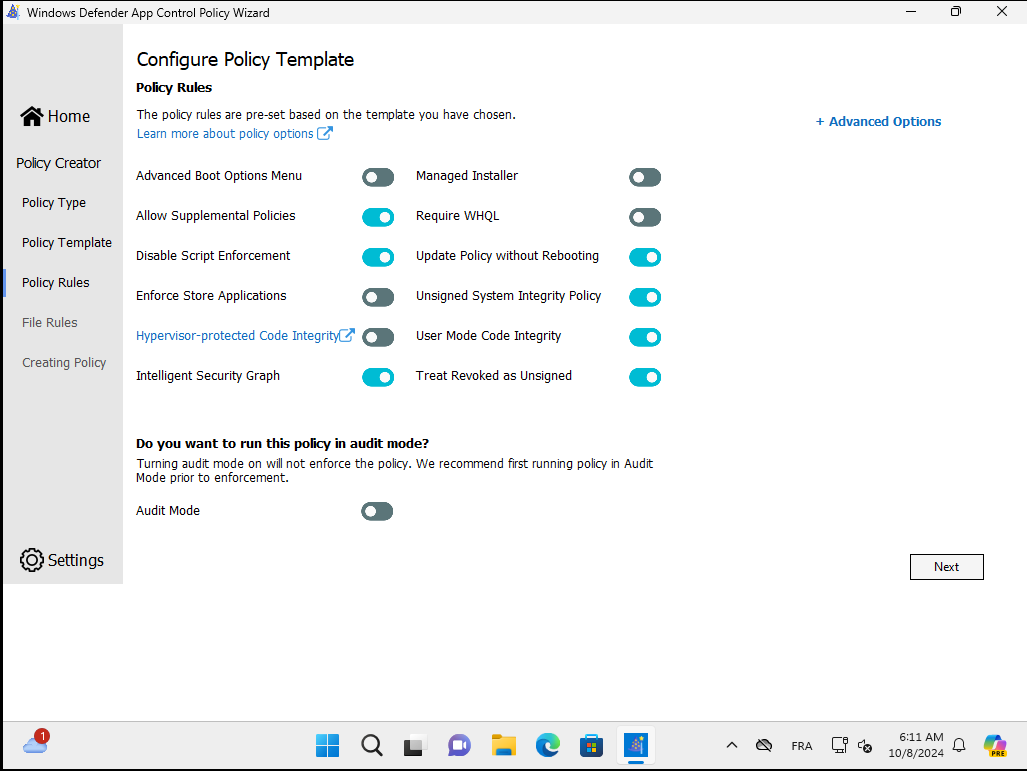Open File Explorer from the taskbar
The width and height of the screenshot is (1027, 771).
503,745
